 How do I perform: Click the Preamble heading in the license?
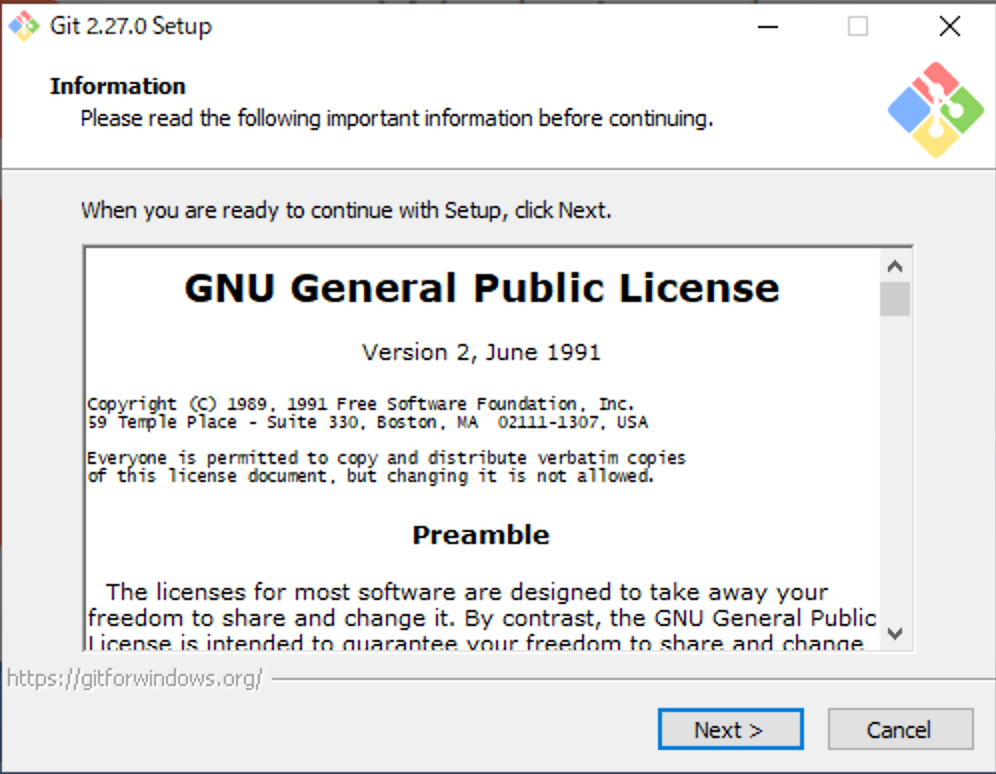pos(481,535)
